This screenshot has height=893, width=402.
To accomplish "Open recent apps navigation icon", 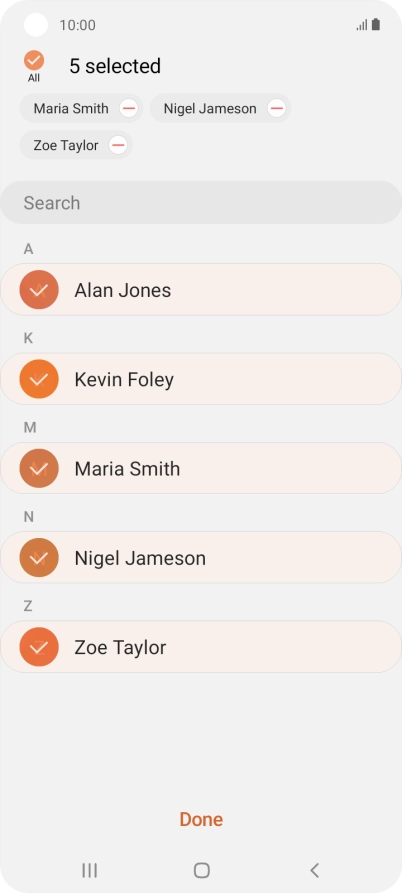I will pyautogui.click(x=89, y=870).
